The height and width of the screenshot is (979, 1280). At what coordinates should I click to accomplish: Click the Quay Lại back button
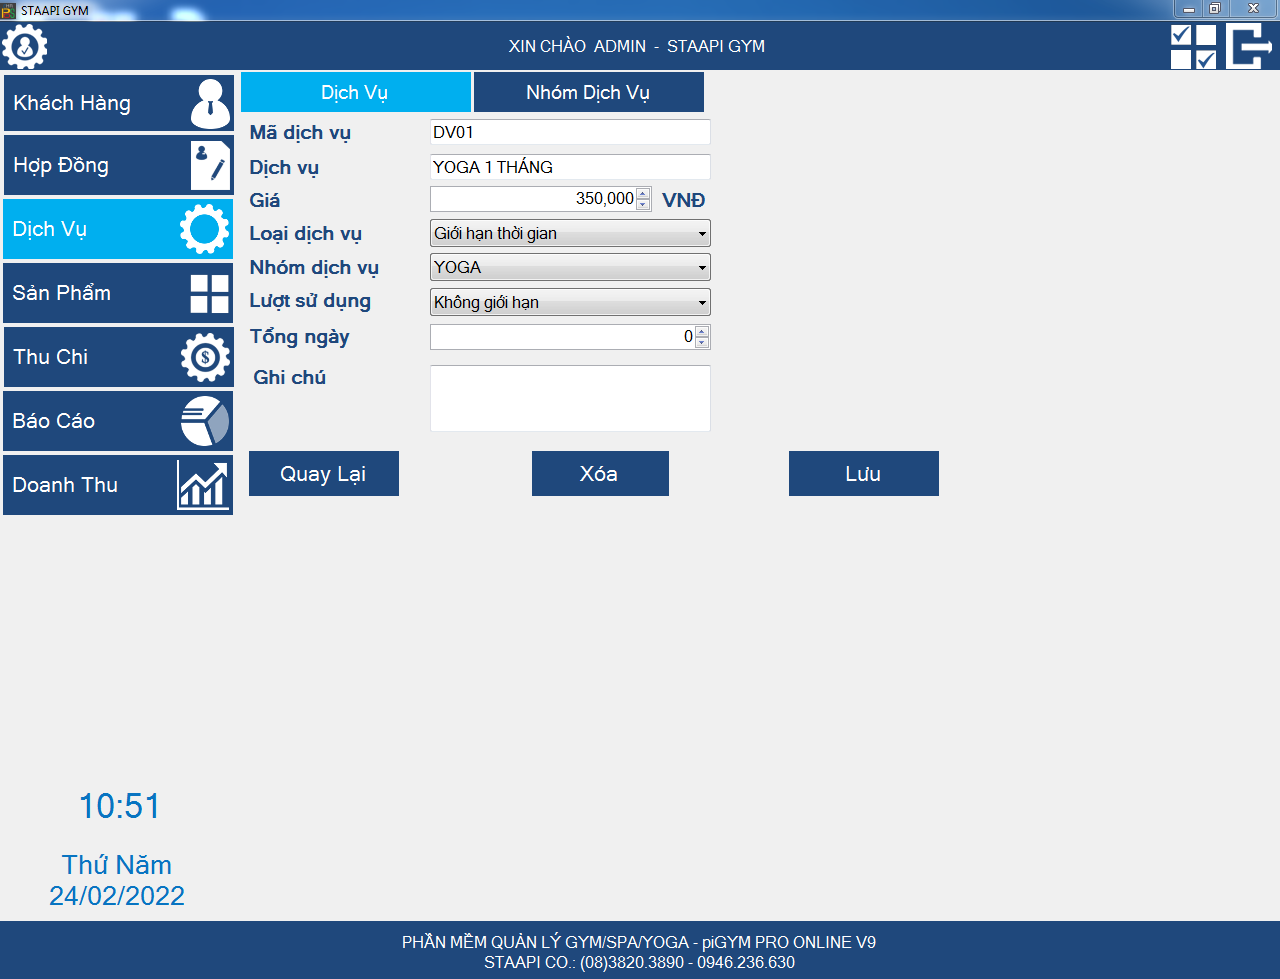coord(323,474)
